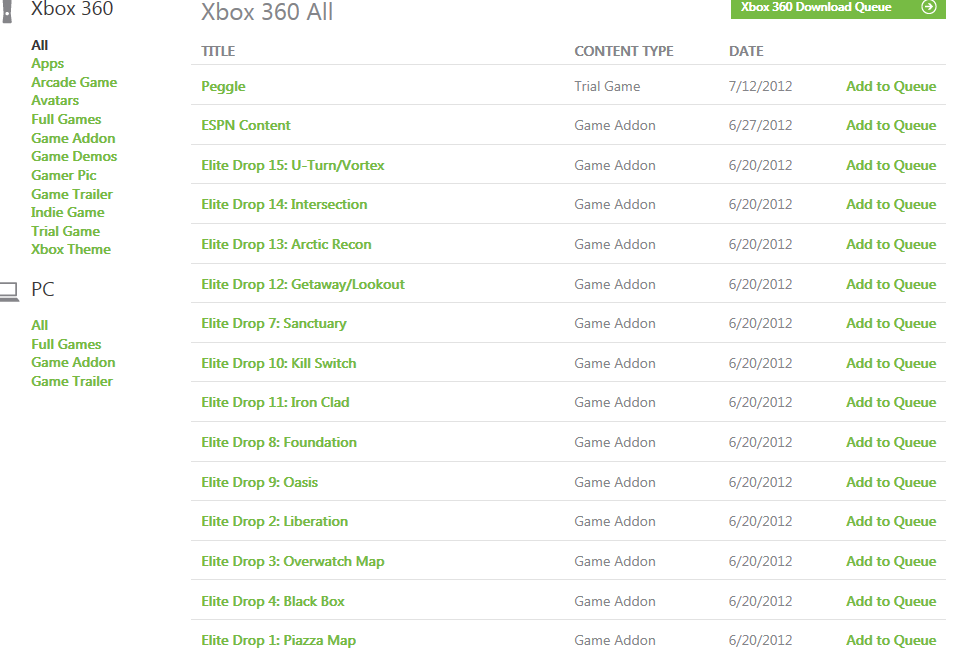Open the Xbox 360 Download Queue
This screenshot has height=652, width=965.
click(838, 8)
